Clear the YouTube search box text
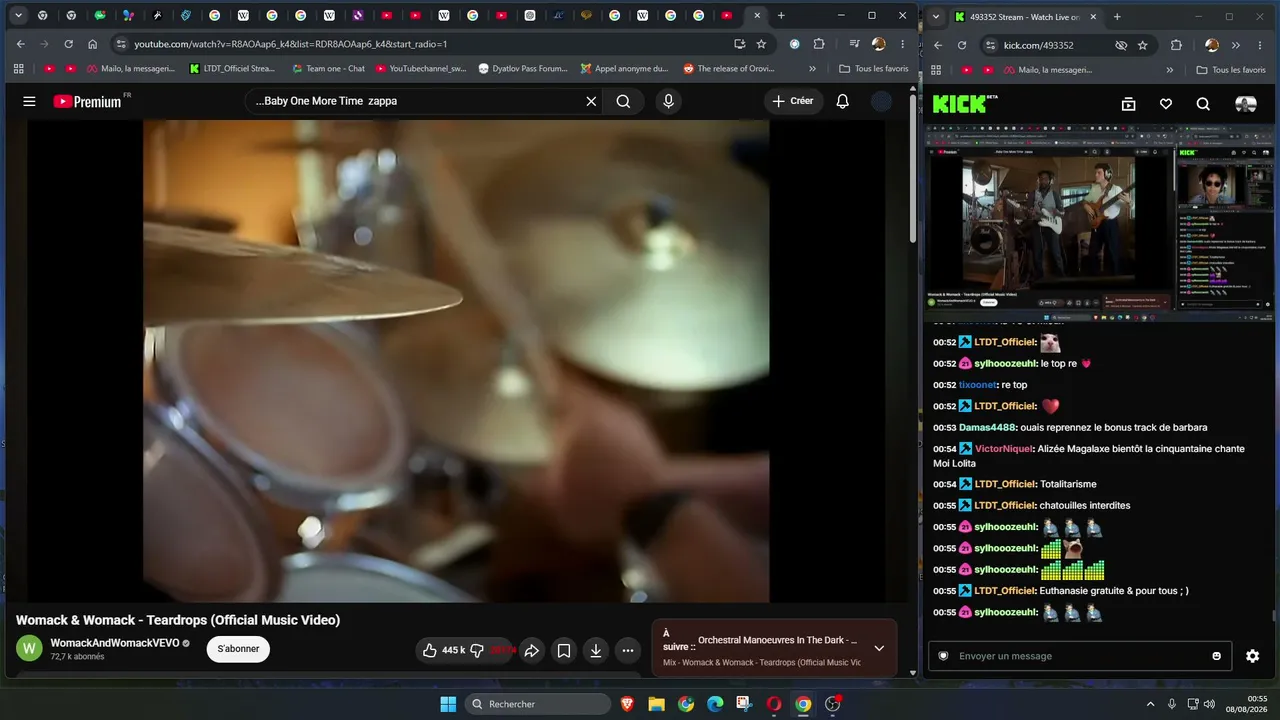Viewport: 1280px width, 720px height. (591, 101)
